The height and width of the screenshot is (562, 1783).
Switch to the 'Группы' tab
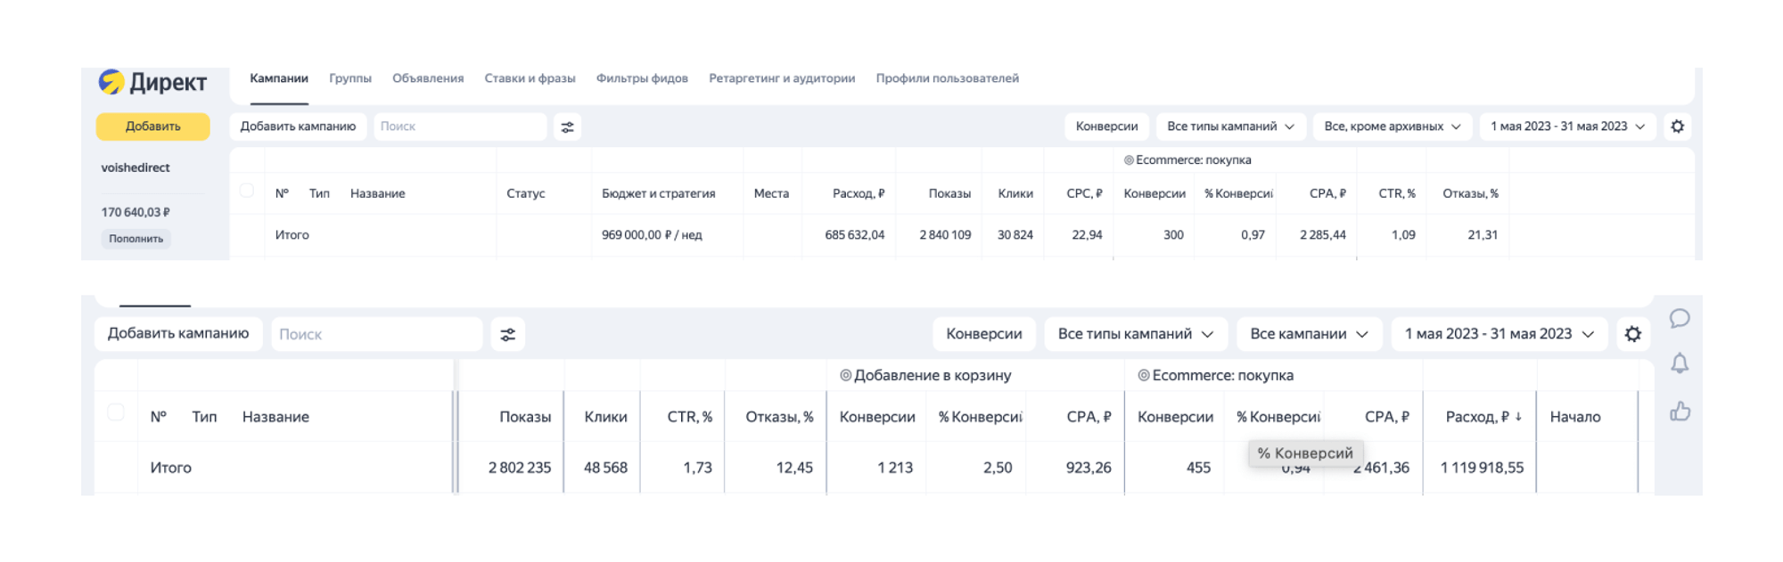click(350, 79)
